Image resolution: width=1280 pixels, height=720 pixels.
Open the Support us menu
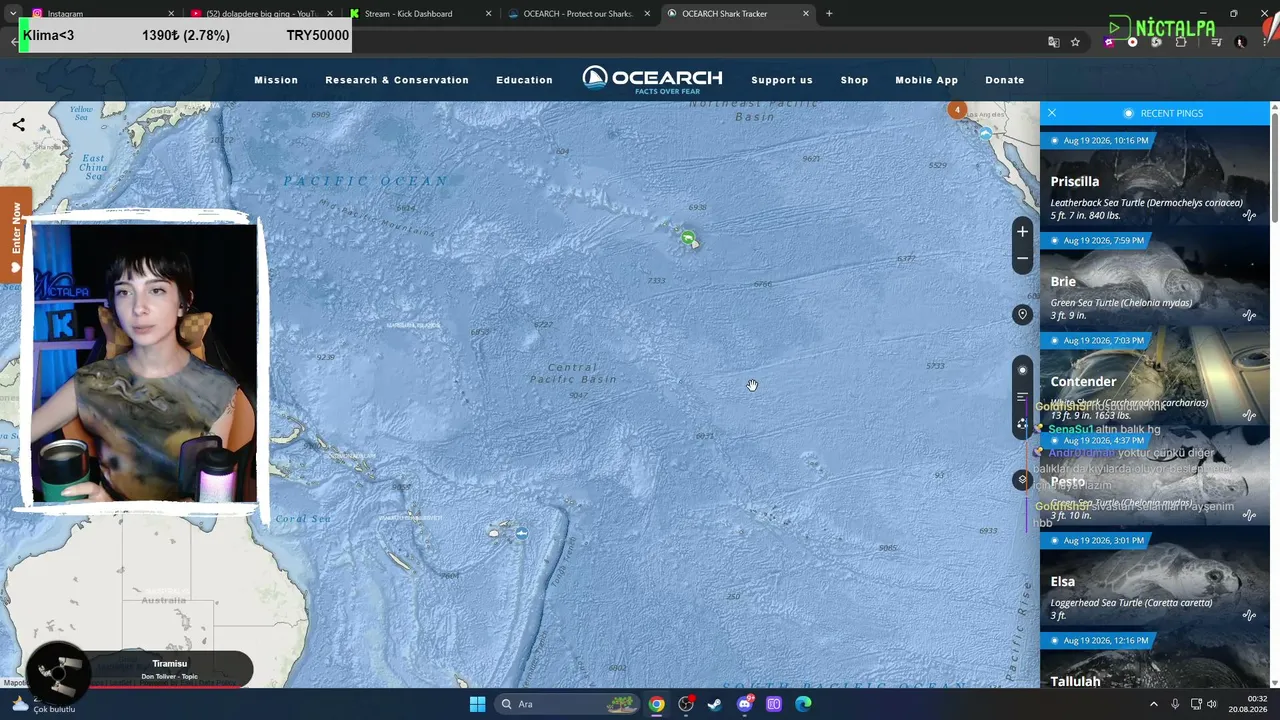(x=782, y=80)
